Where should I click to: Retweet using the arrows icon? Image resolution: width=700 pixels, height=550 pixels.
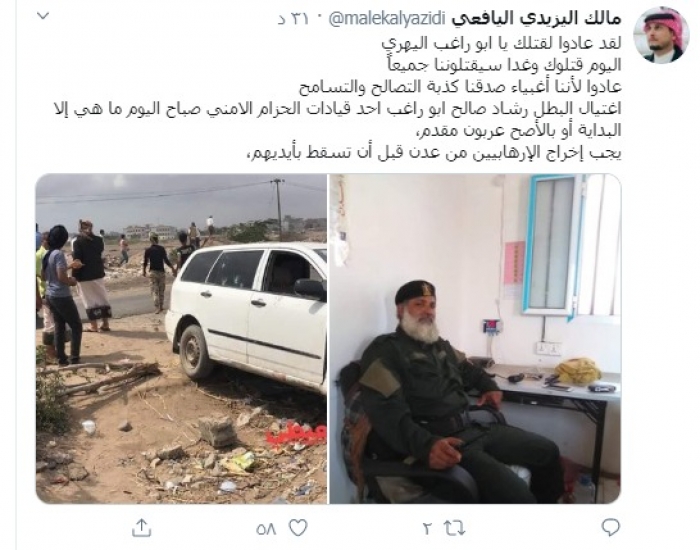point(454,529)
